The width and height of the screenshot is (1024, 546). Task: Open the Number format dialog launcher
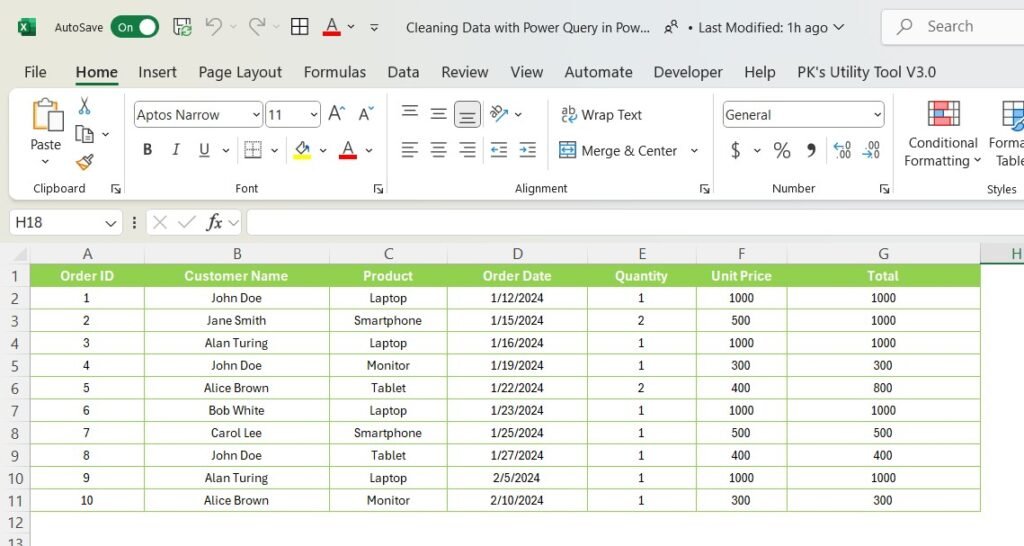coord(884,189)
